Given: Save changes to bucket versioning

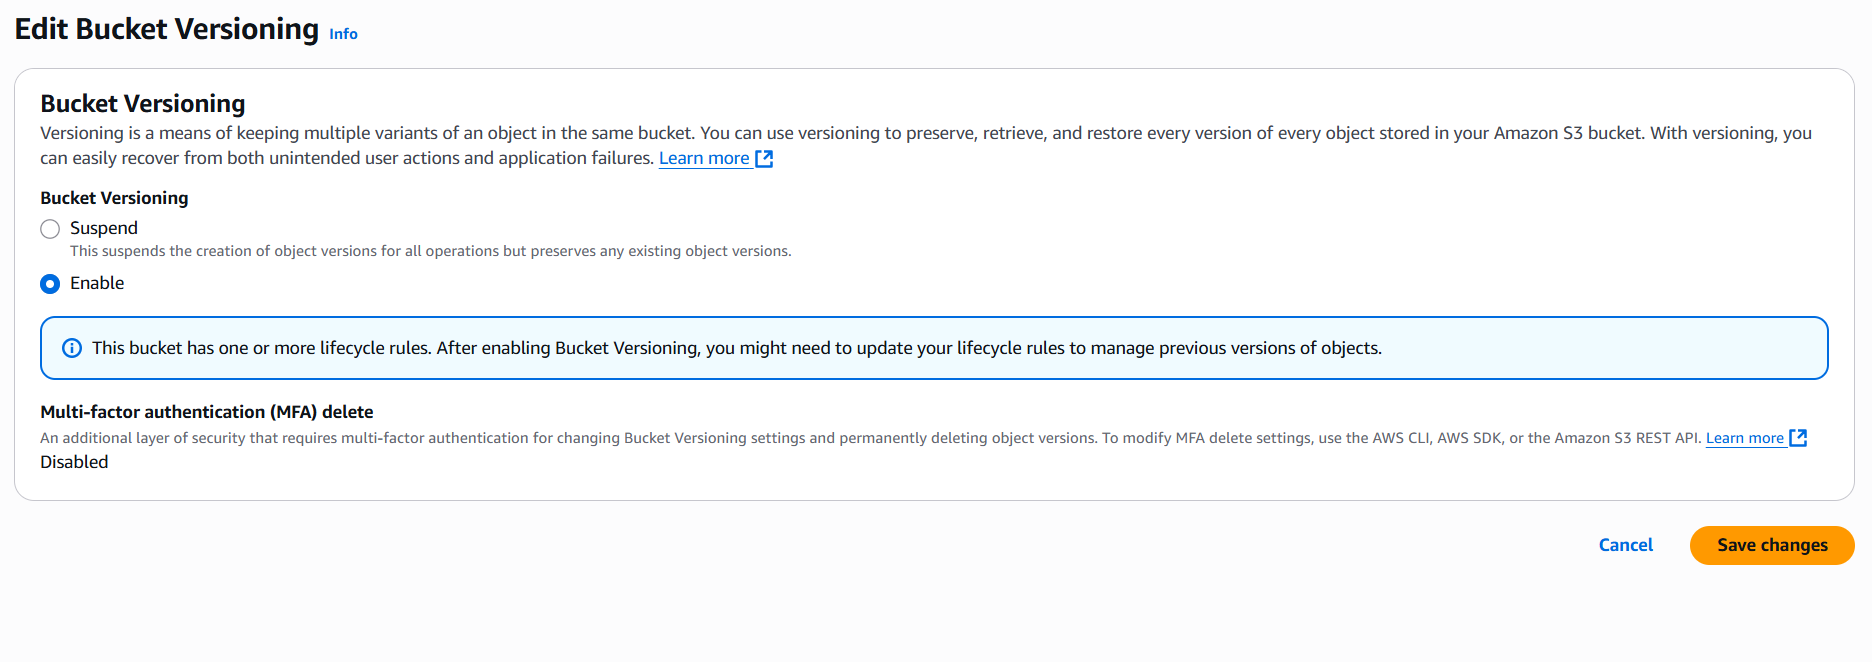Looking at the screenshot, I should tap(1772, 545).
